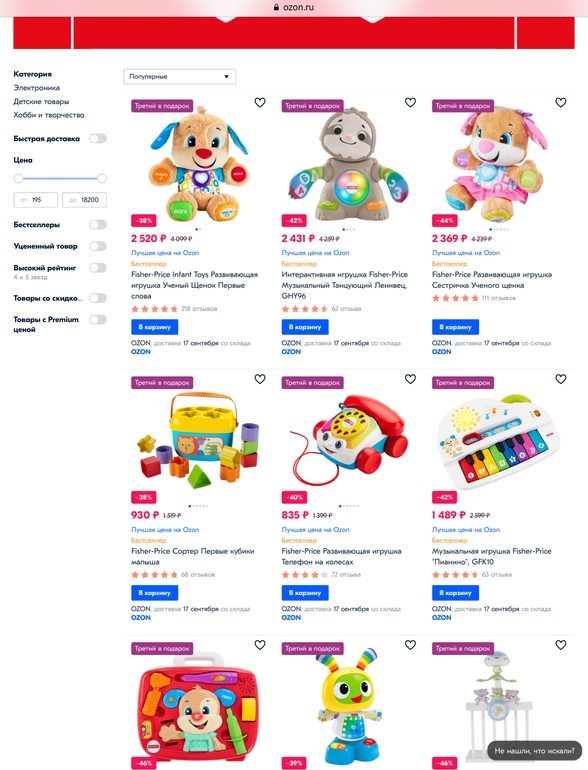Image resolution: width=588 pixels, height=770 pixels.
Task: Enable the Быстрая доставка toggle
Action: coord(98,138)
